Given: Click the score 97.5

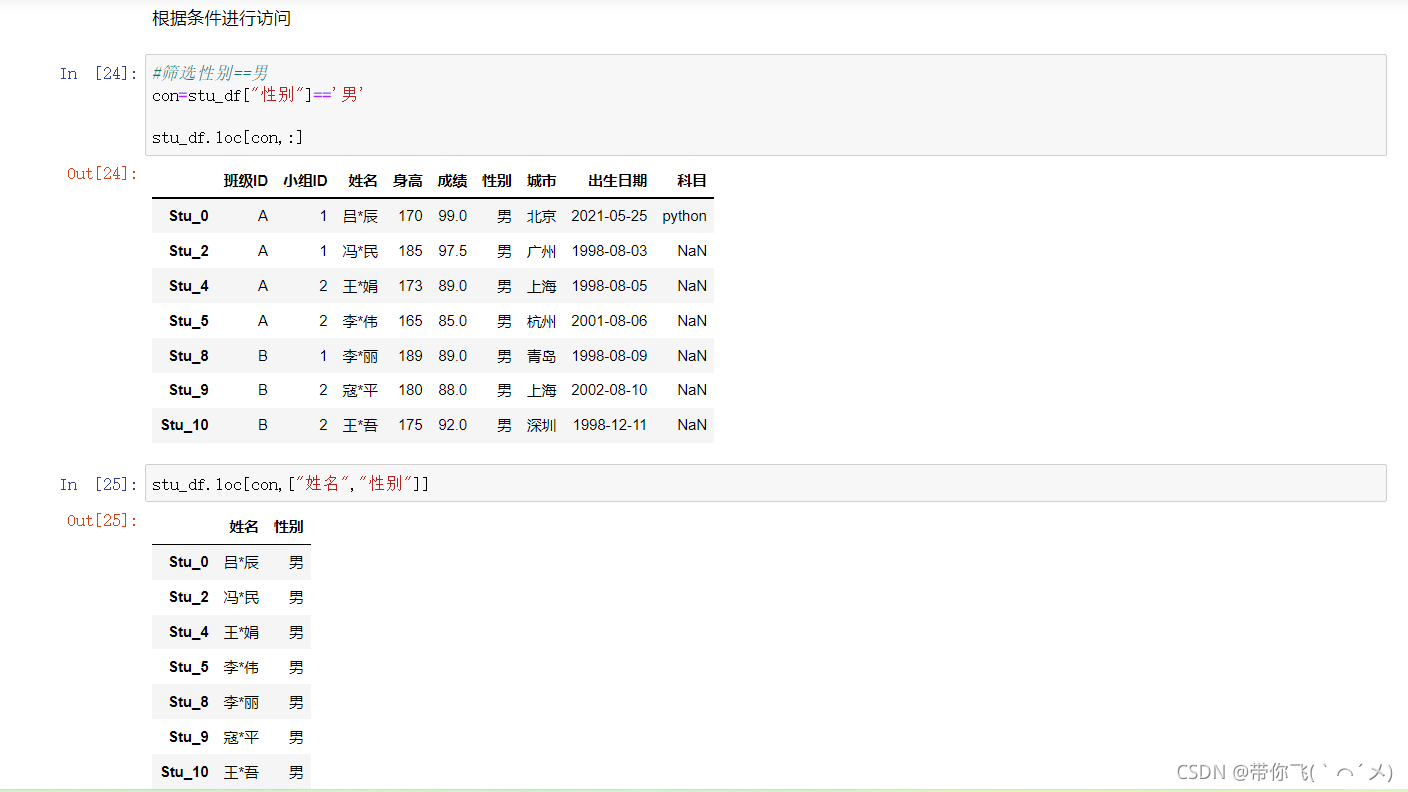Looking at the screenshot, I should coord(452,251).
